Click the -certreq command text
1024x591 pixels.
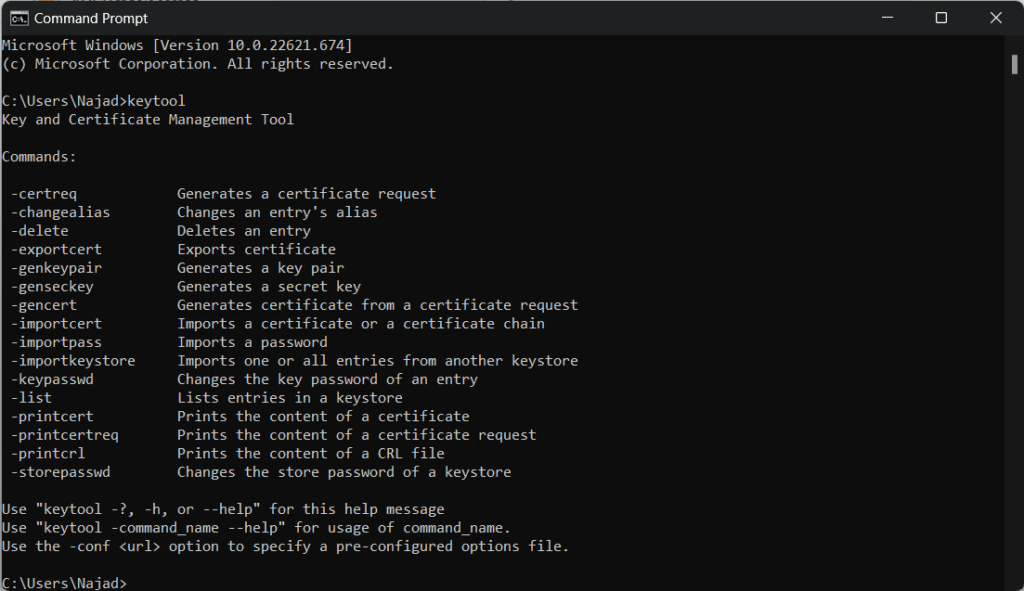(x=40, y=193)
